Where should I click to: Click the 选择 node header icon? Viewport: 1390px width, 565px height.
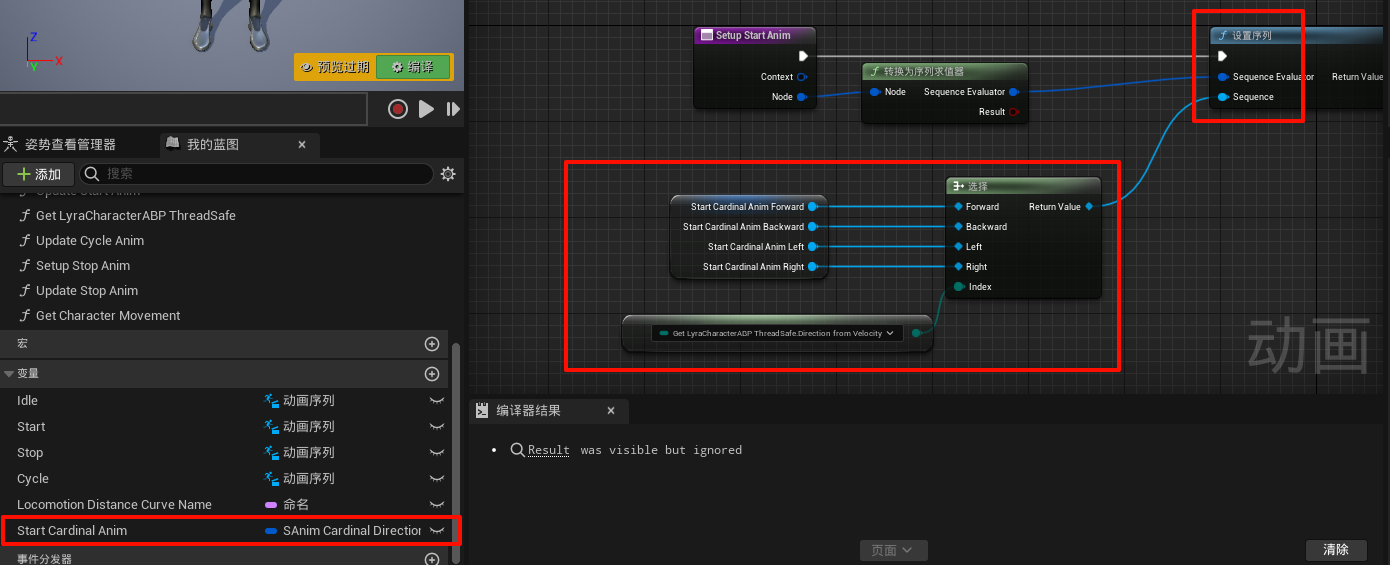click(x=958, y=186)
